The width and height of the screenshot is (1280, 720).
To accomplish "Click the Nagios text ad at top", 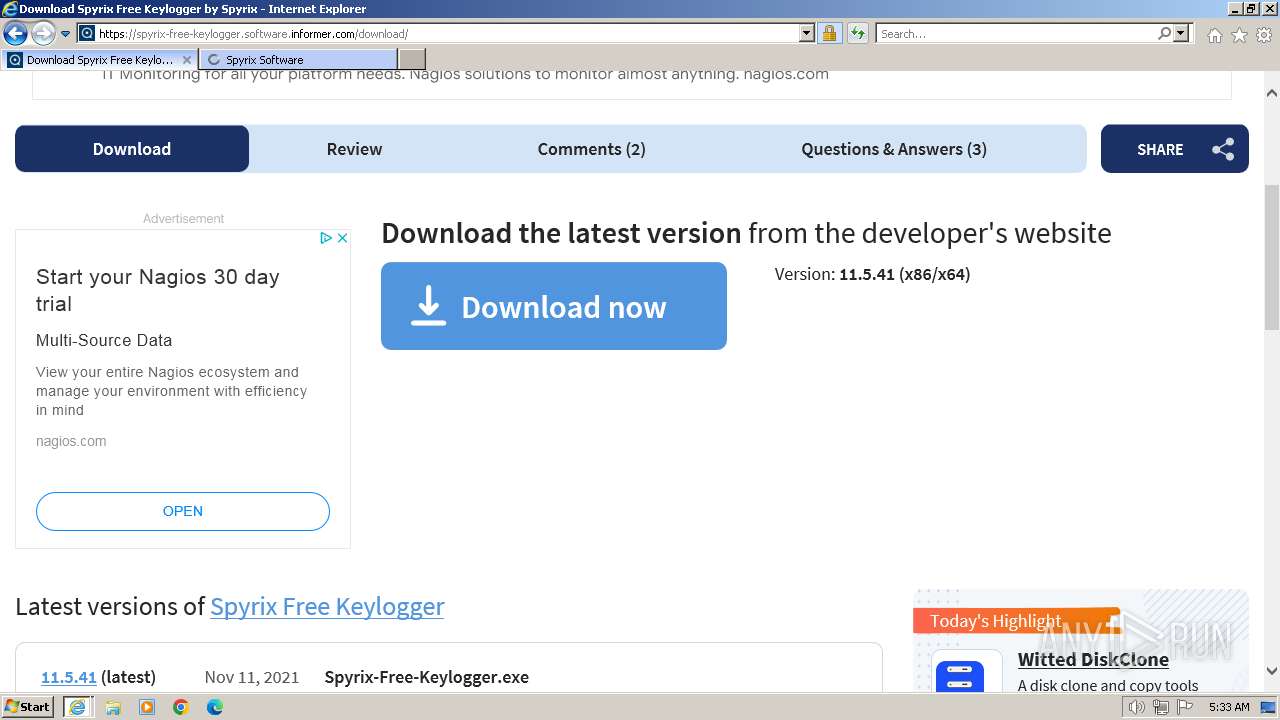I will pos(464,74).
